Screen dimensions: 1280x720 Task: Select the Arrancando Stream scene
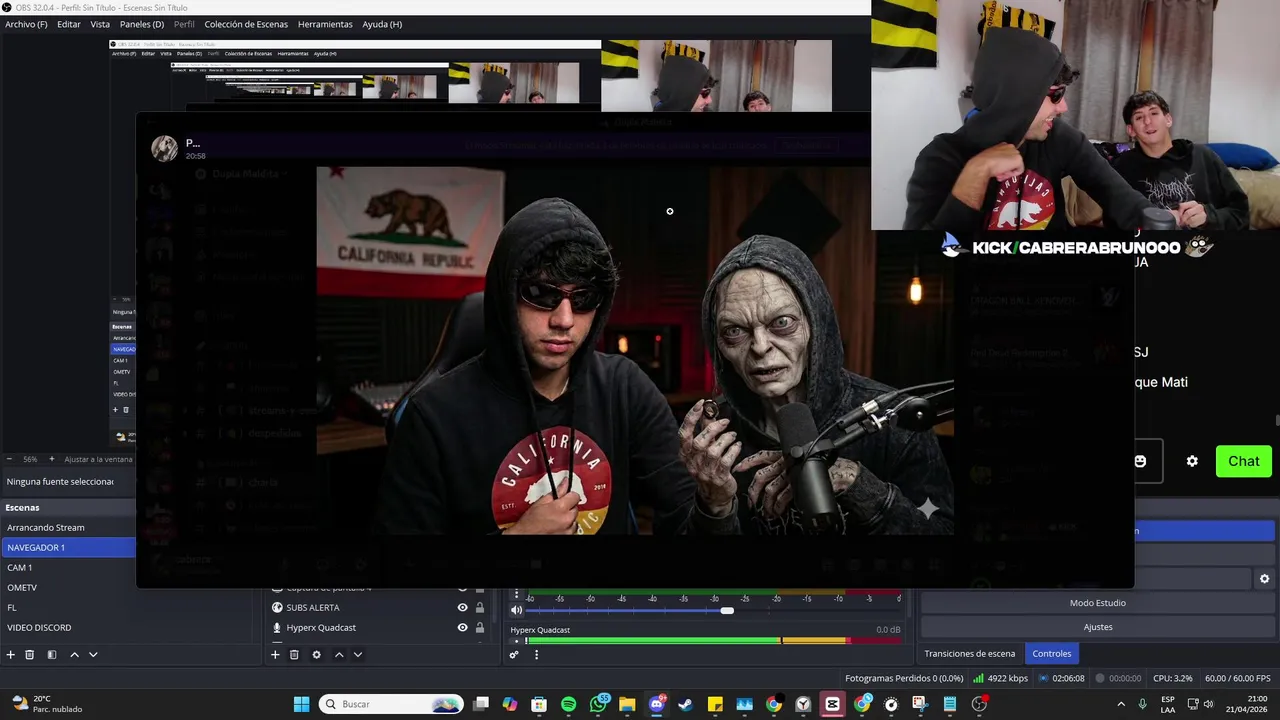tap(68, 527)
